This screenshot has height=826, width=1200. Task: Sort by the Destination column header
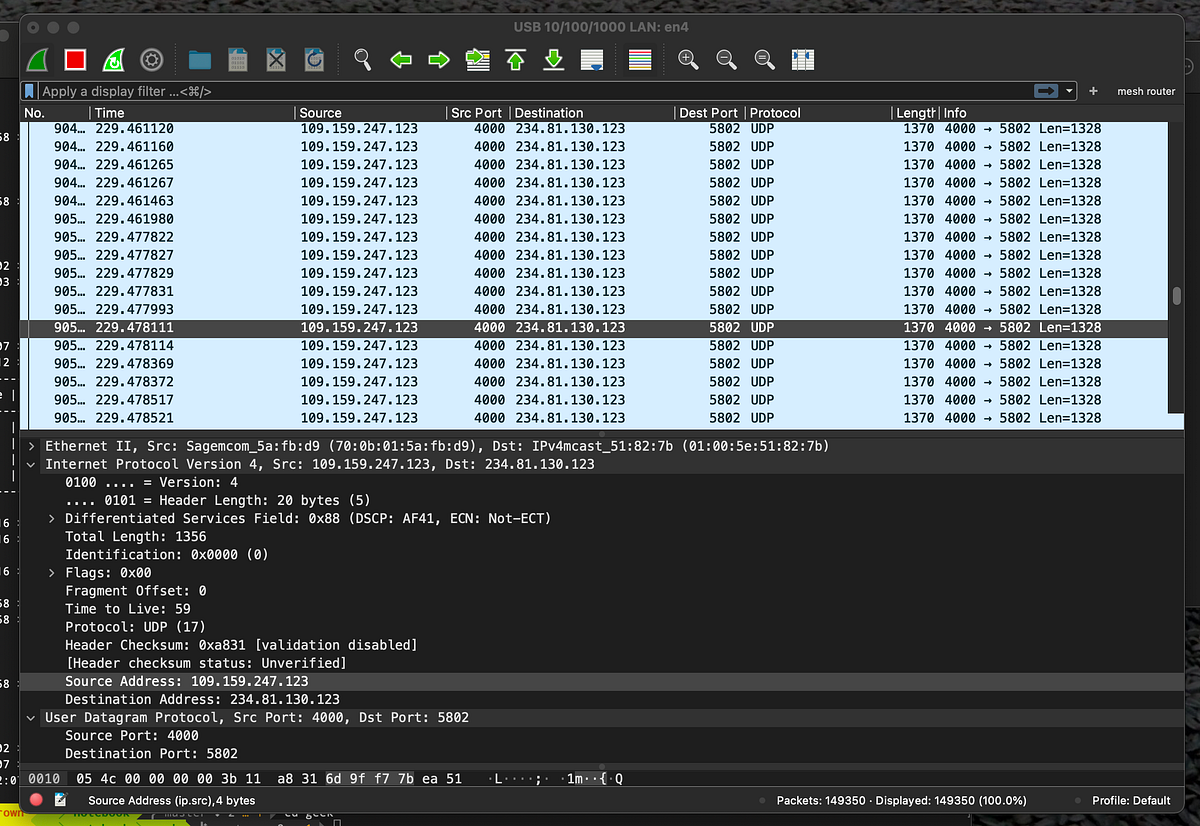(592, 113)
